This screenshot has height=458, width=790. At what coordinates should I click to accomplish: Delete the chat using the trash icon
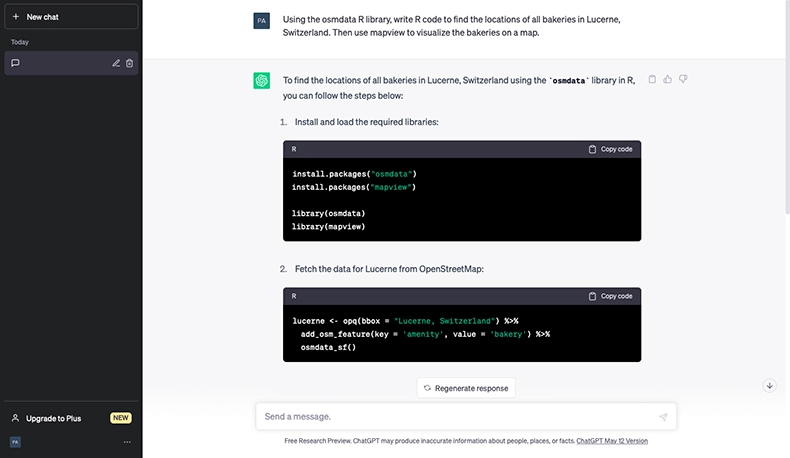pyautogui.click(x=129, y=63)
